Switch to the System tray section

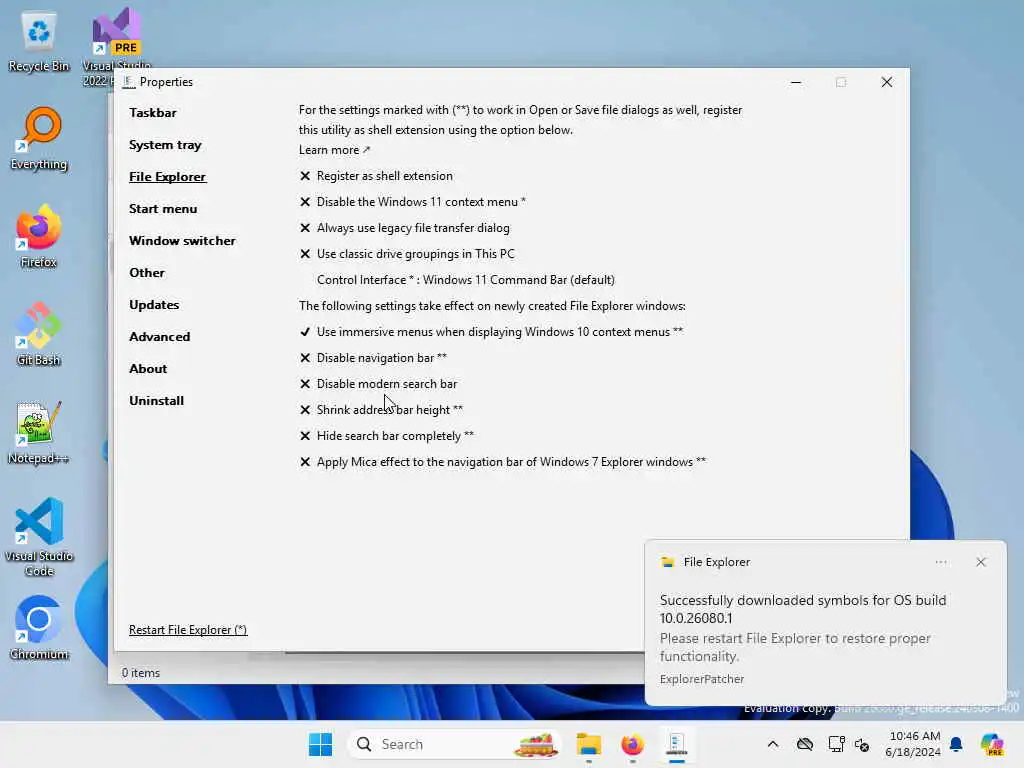[x=165, y=145]
